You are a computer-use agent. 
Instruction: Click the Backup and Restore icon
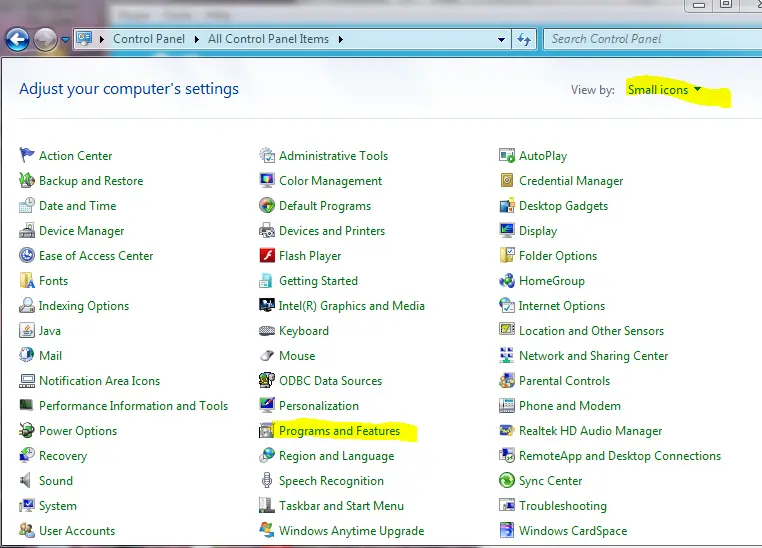coord(27,180)
